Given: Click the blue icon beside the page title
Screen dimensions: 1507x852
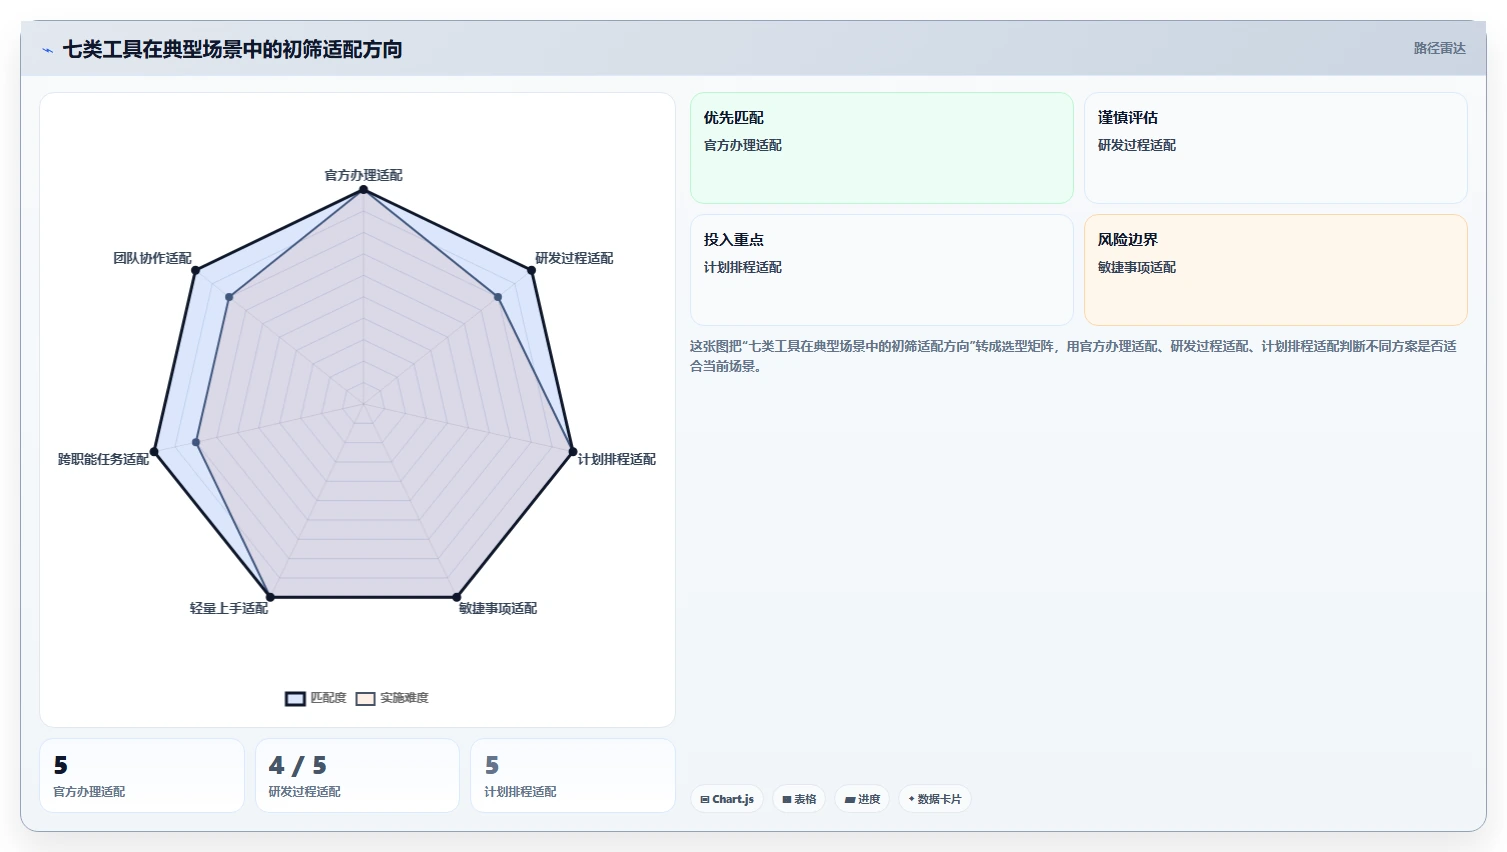Looking at the screenshot, I should pyautogui.click(x=47, y=50).
